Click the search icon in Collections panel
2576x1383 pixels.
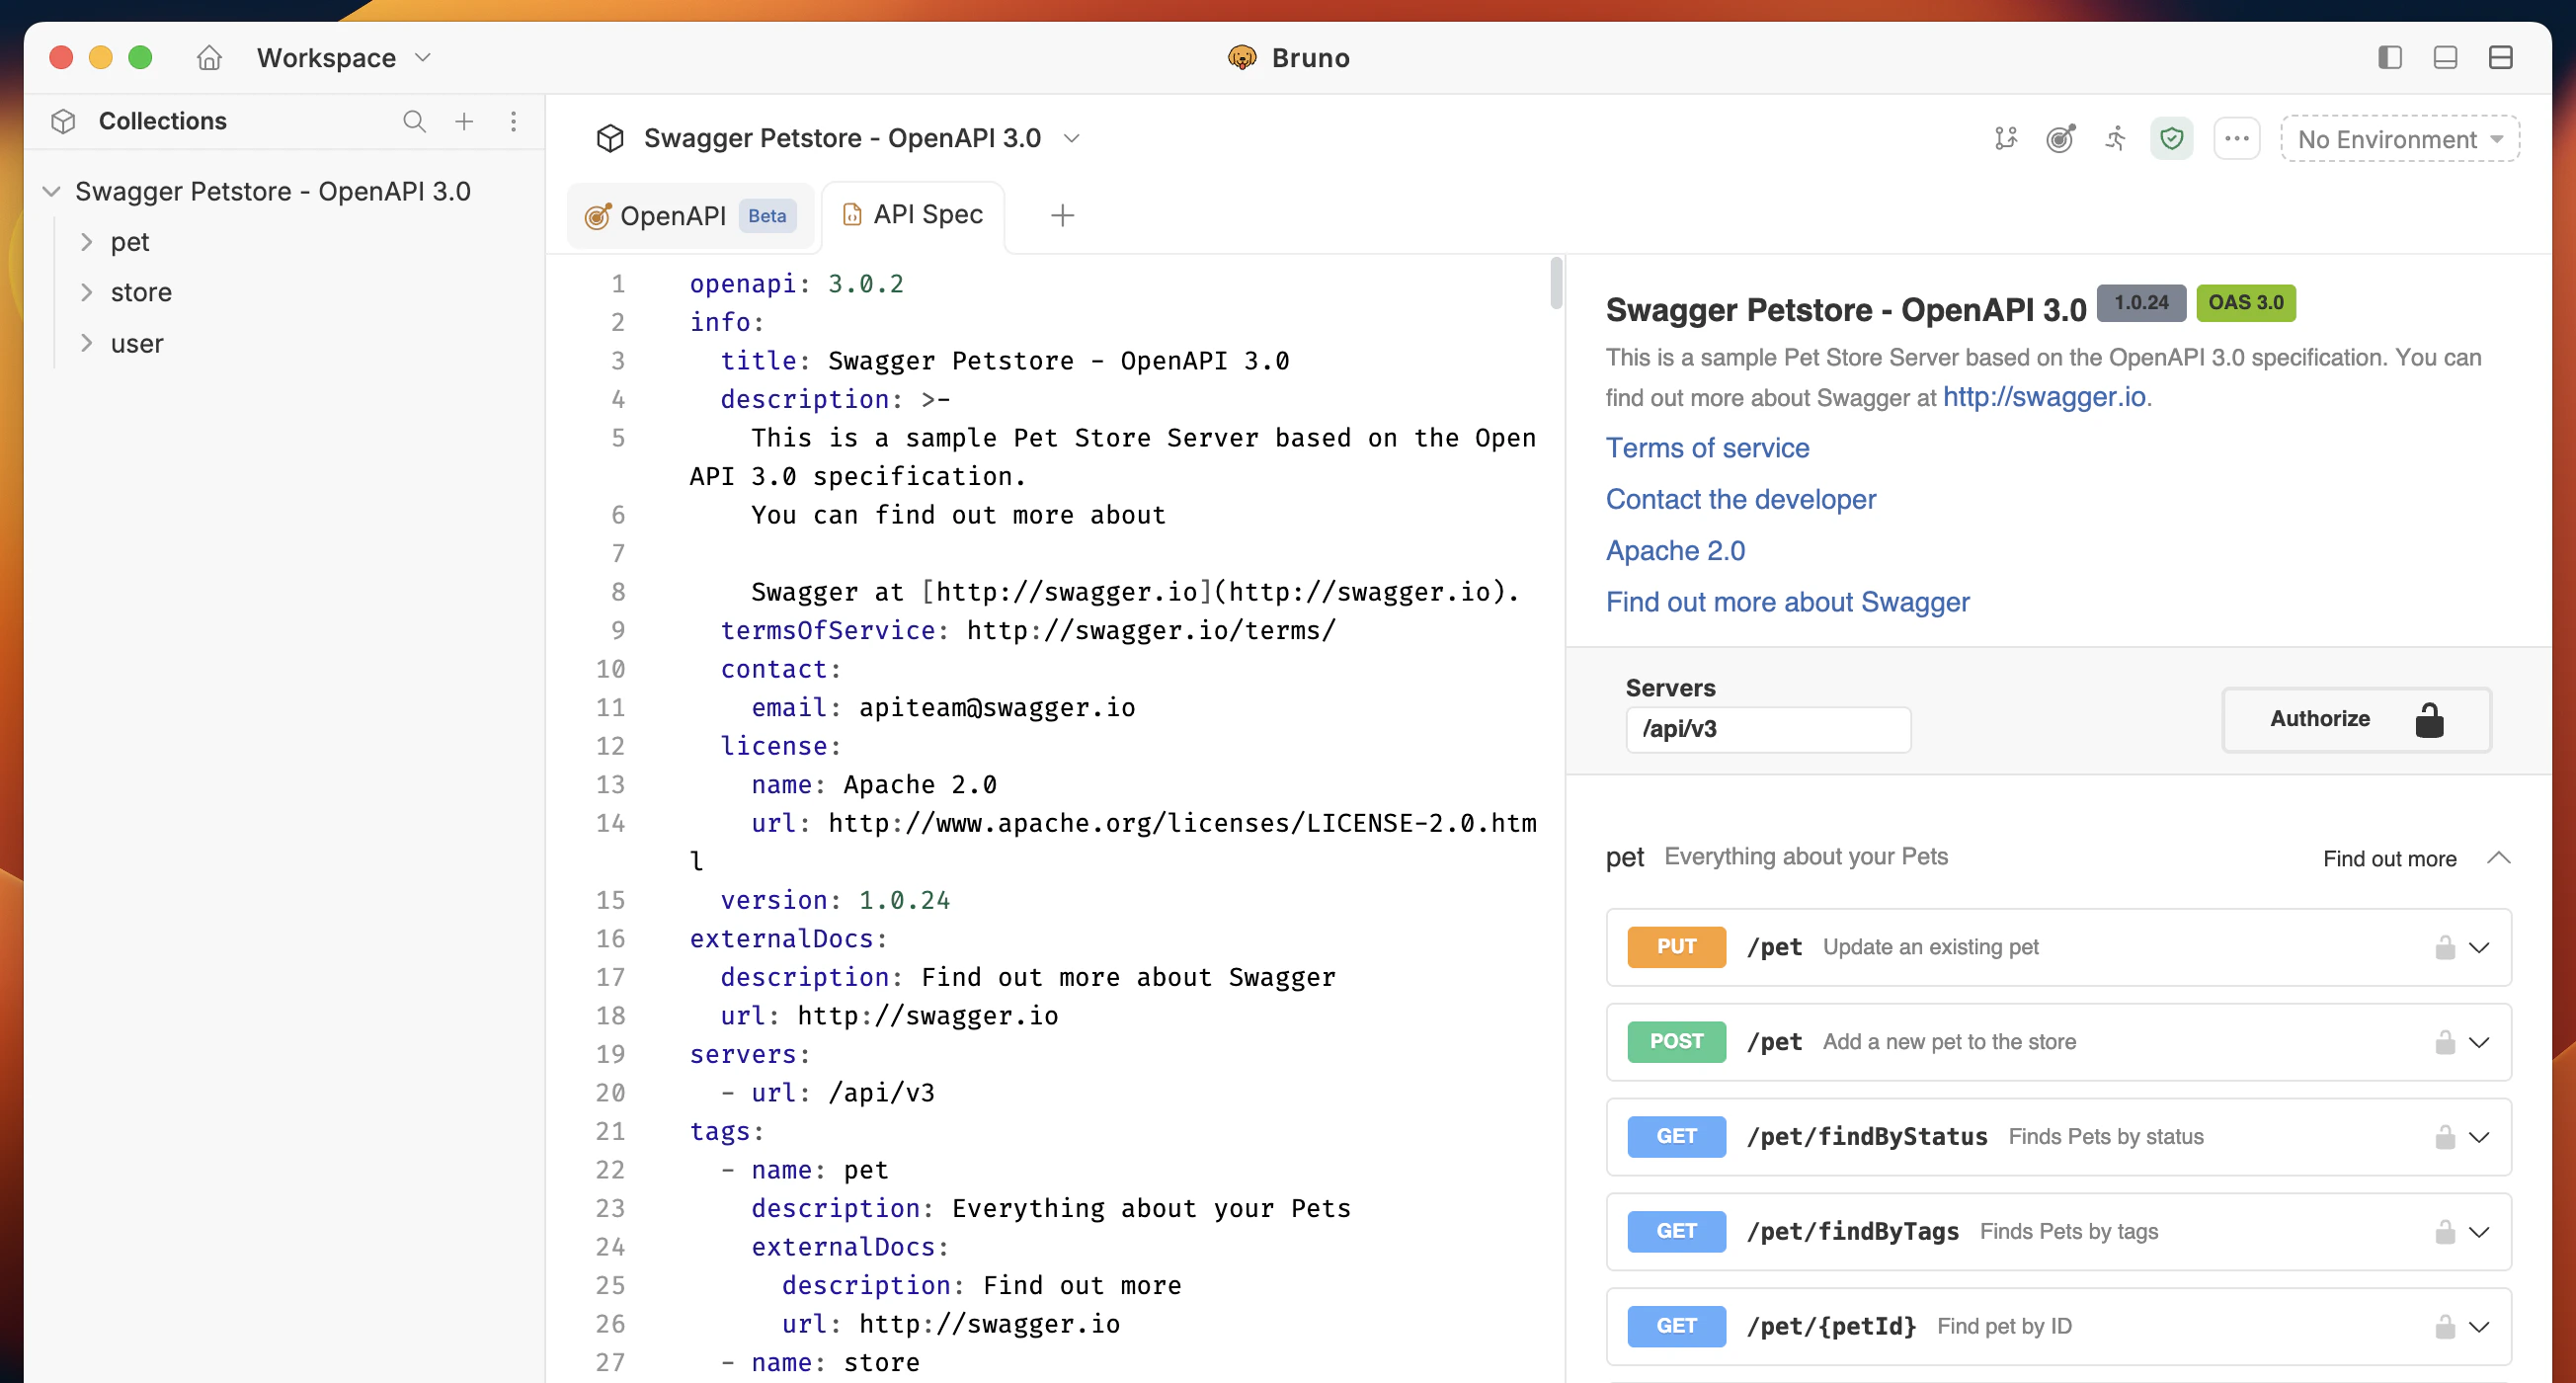414,121
